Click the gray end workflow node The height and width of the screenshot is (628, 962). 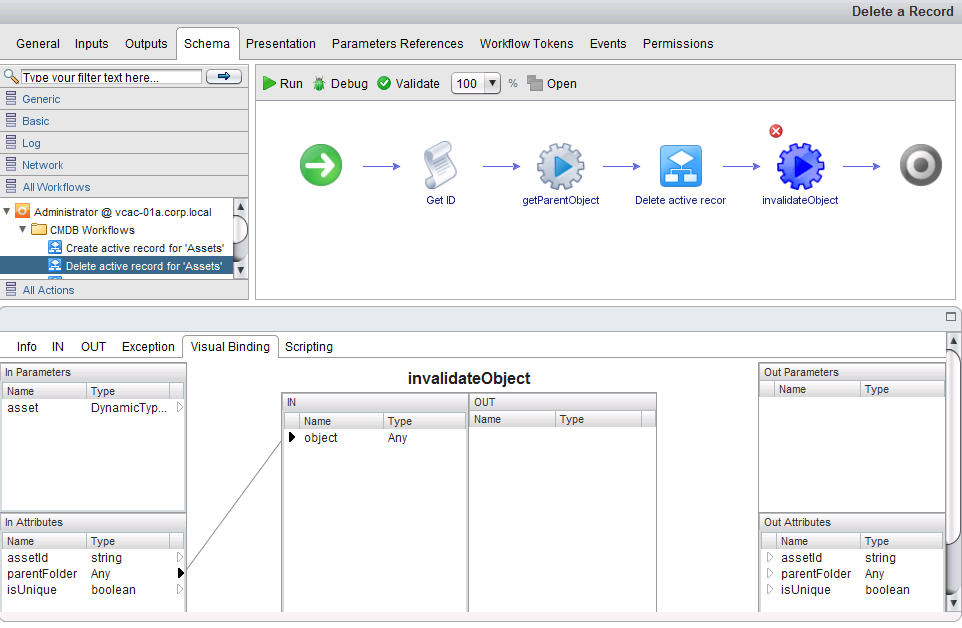[920, 165]
